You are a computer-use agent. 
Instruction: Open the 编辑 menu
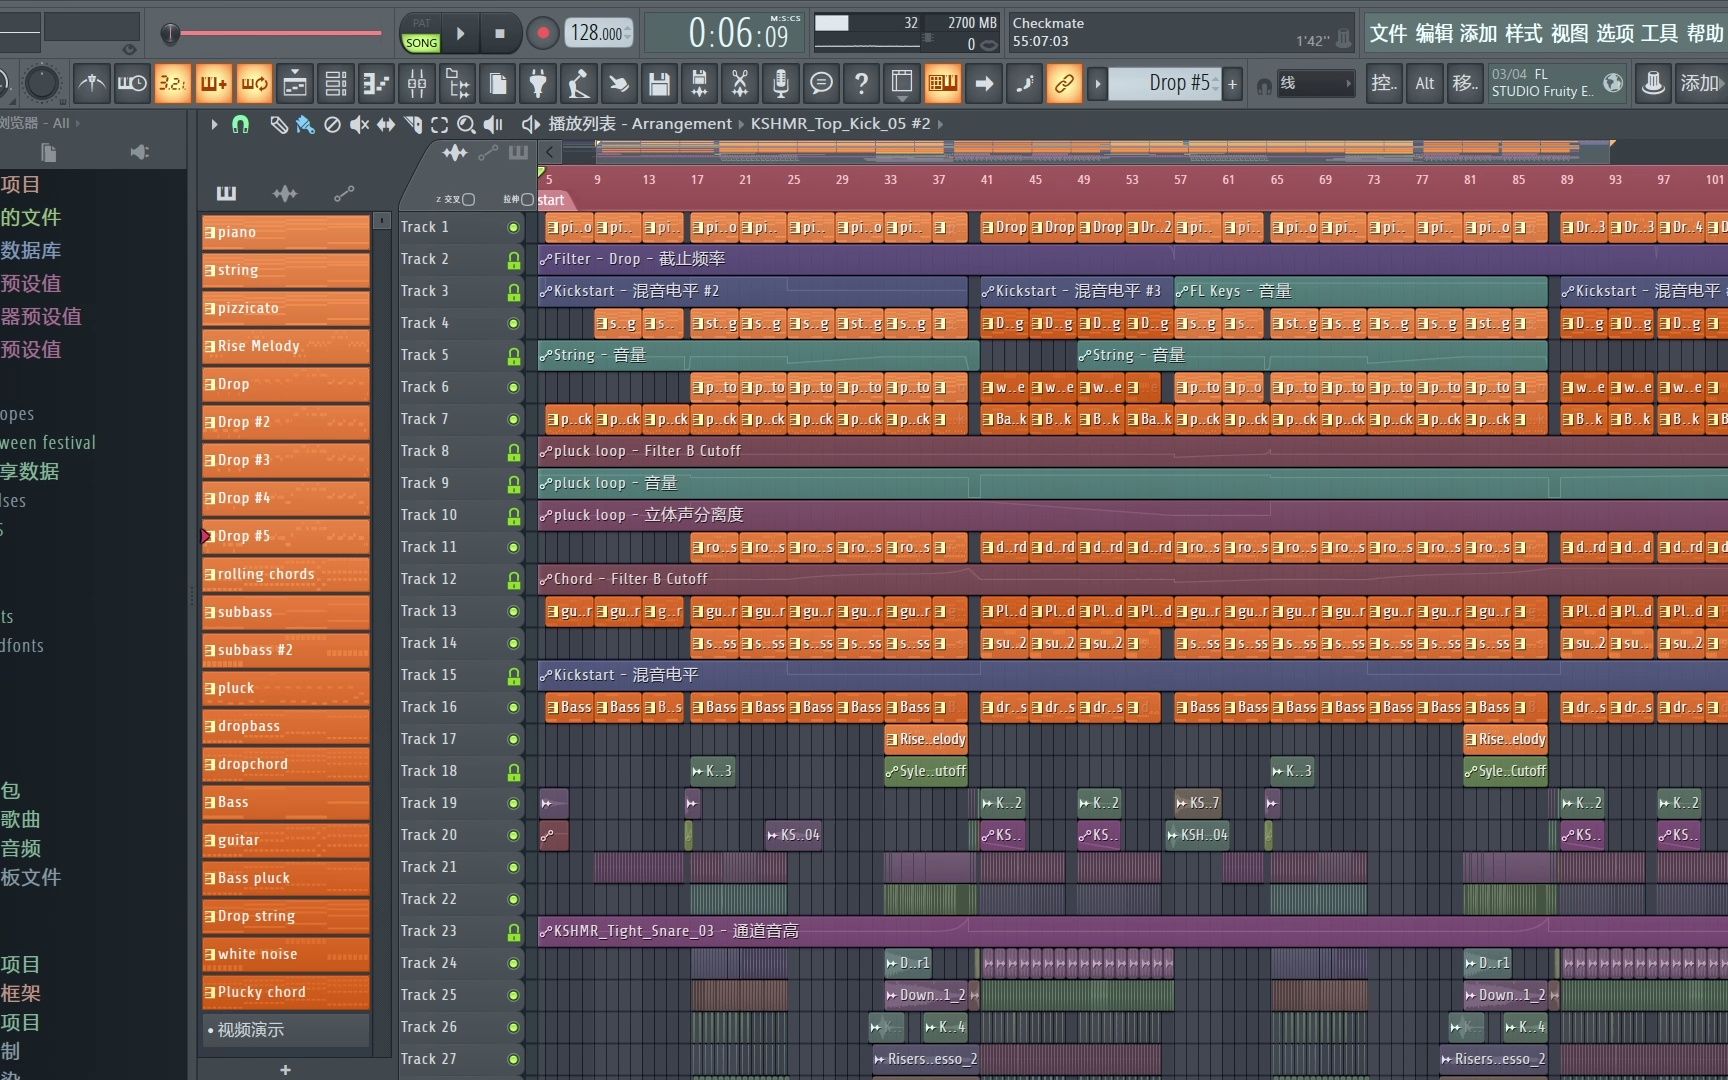[1433, 33]
